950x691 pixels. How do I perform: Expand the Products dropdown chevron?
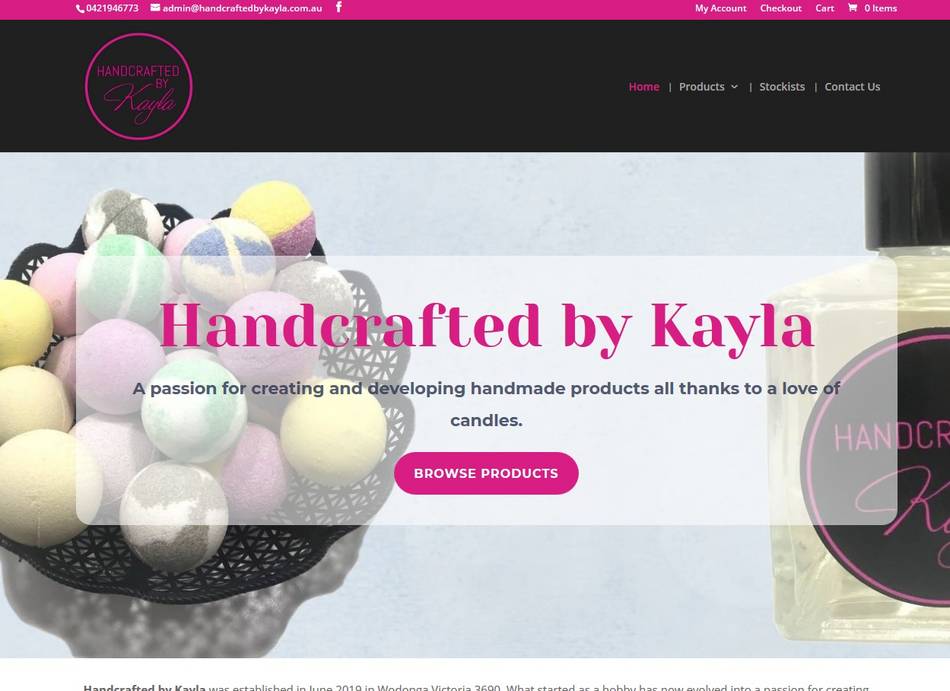(x=734, y=87)
